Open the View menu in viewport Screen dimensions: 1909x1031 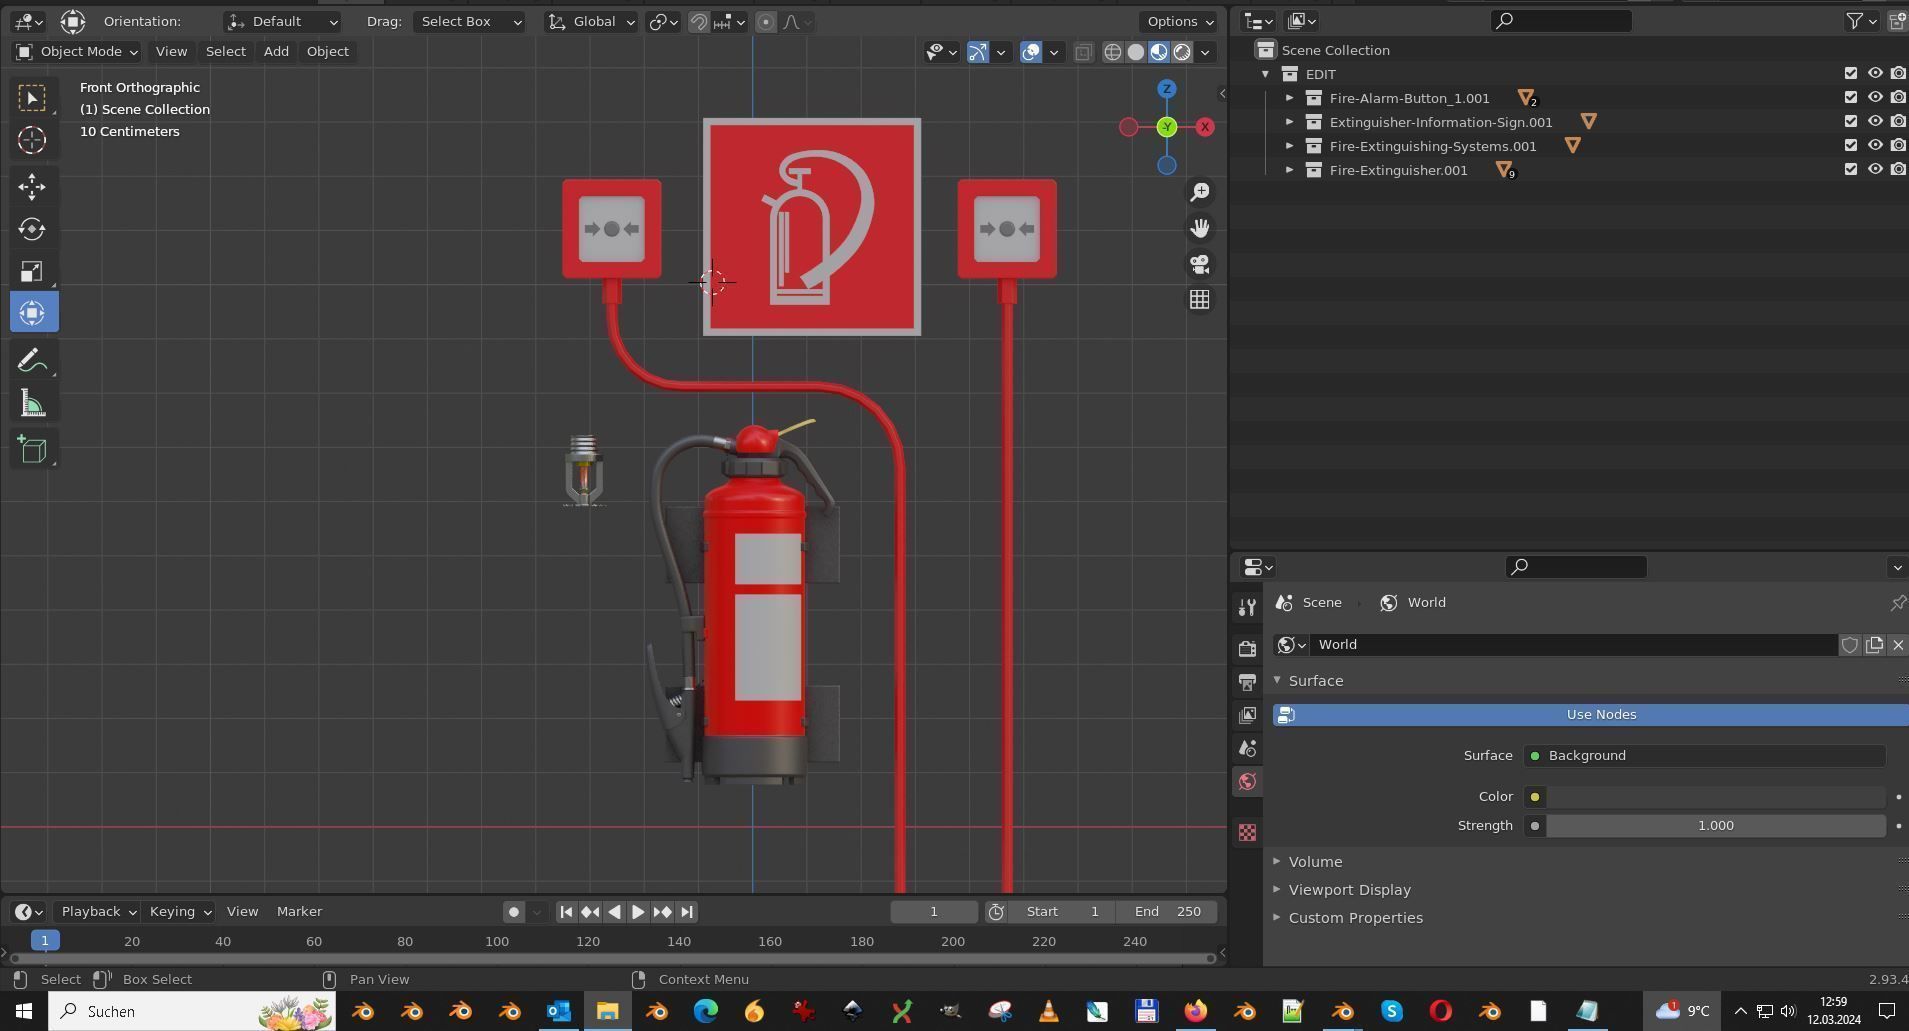point(171,52)
